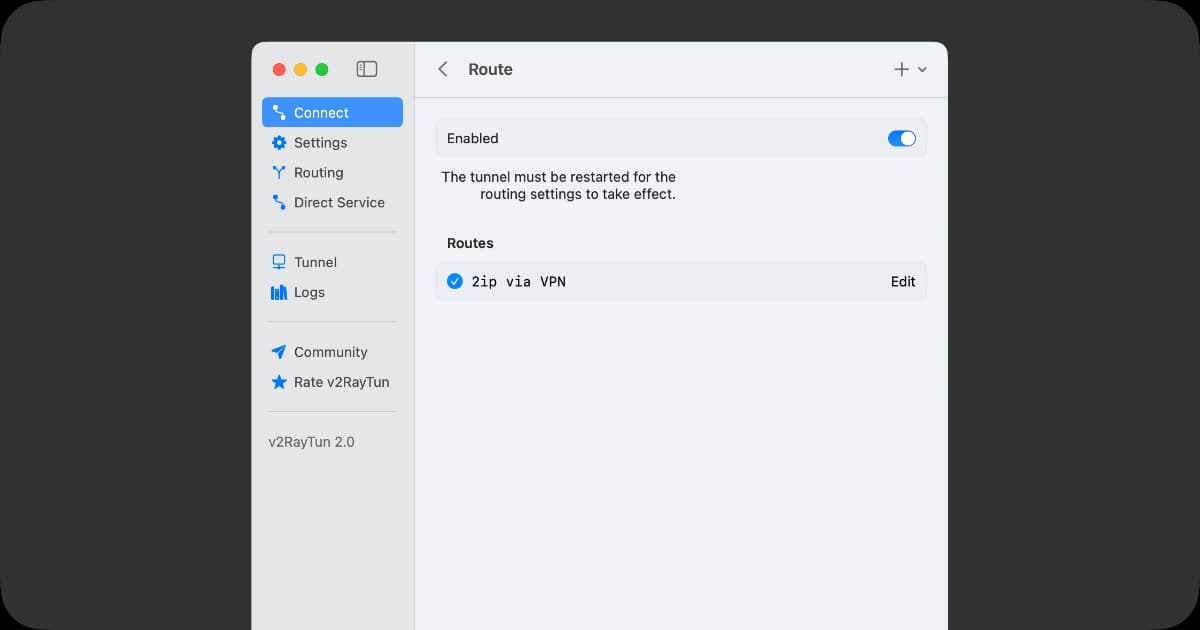Image resolution: width=1200 pixels, height=630 pixels.
Task: Expand the chevron next to plus button
Action: (922, 70)
